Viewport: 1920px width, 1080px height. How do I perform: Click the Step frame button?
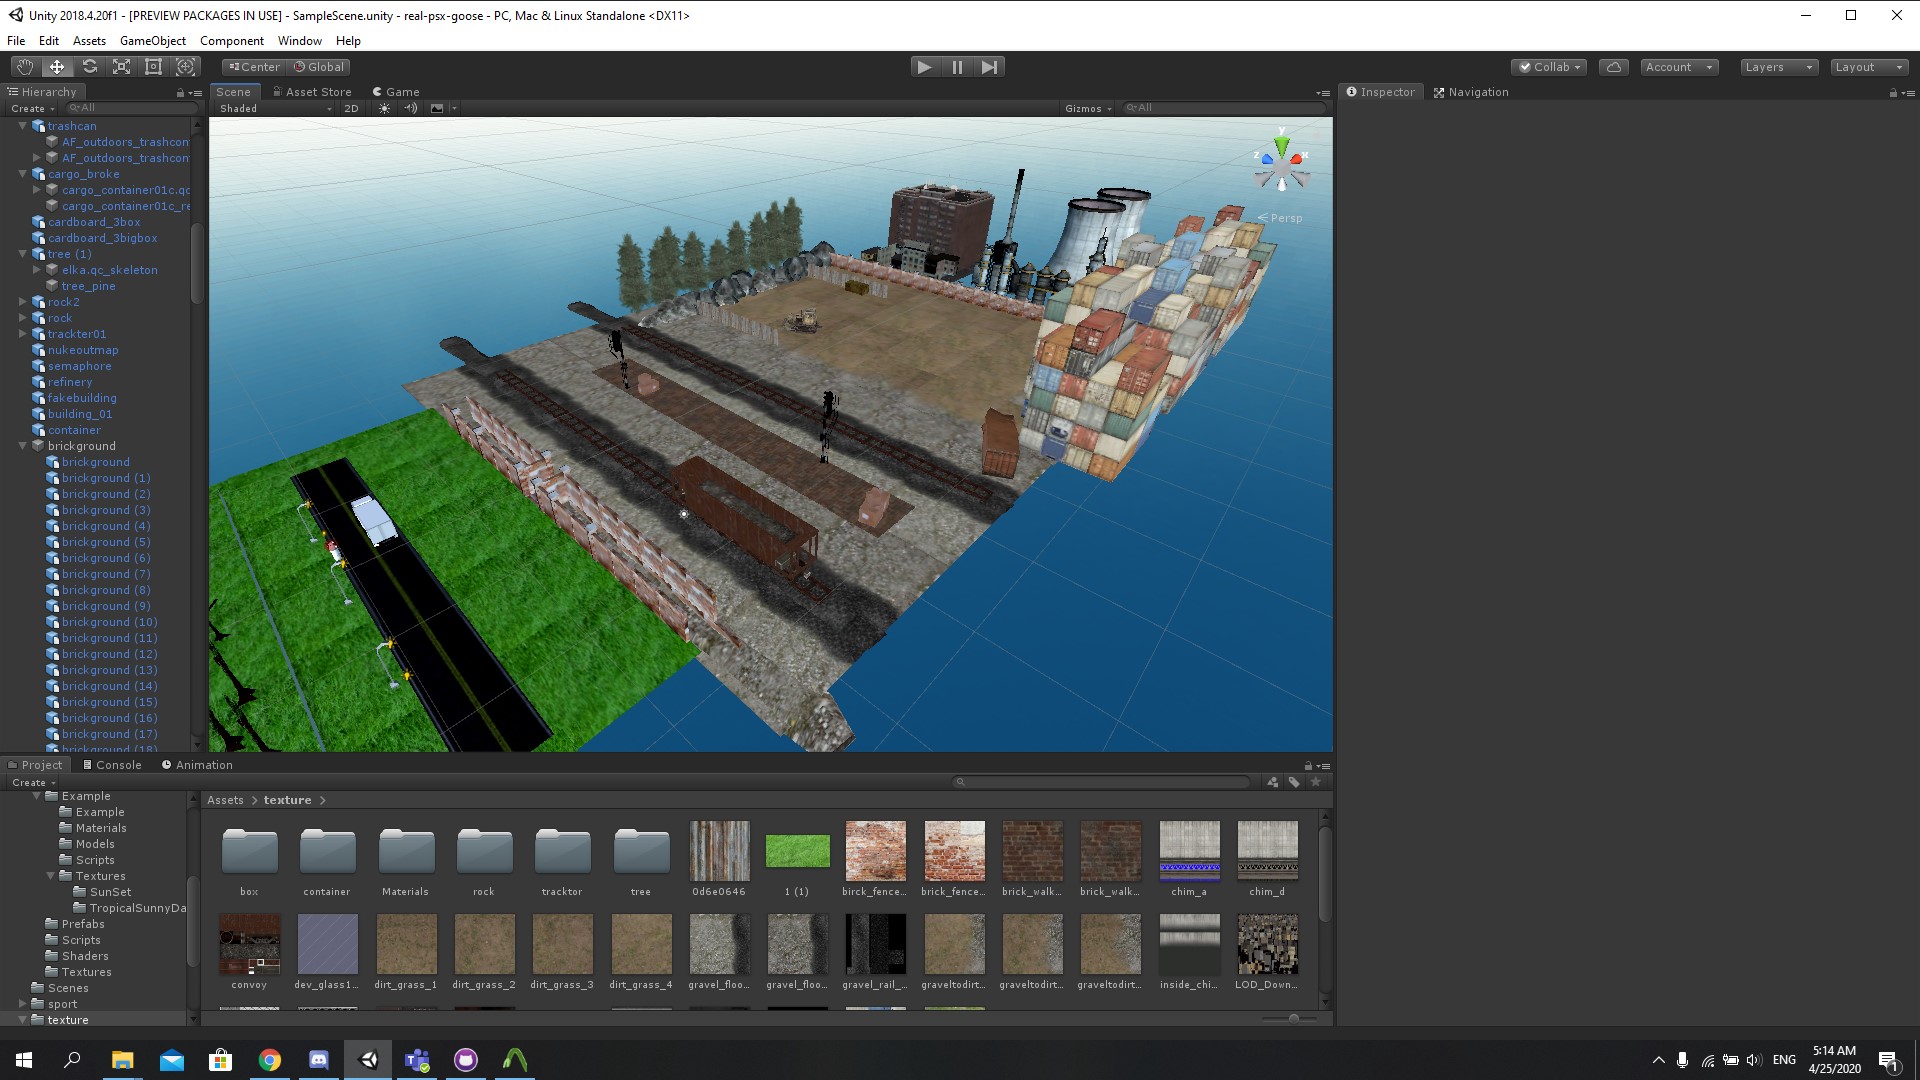click(989, 67)
